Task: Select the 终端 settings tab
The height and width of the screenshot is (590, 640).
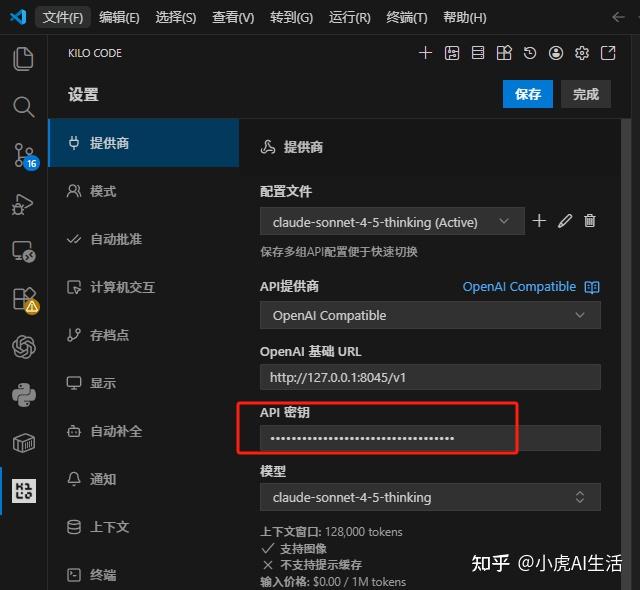Action: coord(144,575)
